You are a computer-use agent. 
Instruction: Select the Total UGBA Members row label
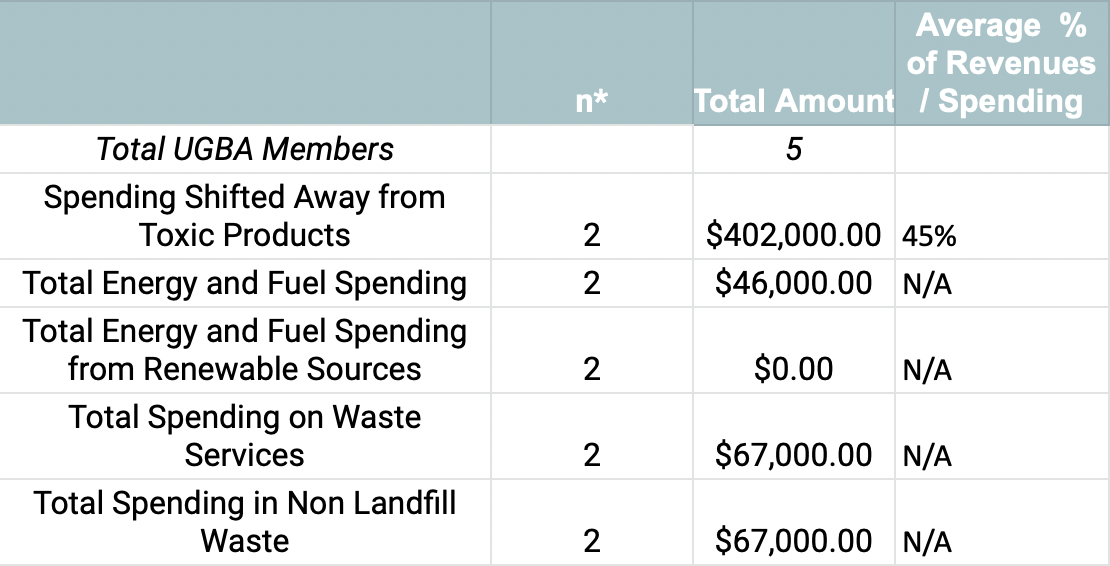coord(245,149)
